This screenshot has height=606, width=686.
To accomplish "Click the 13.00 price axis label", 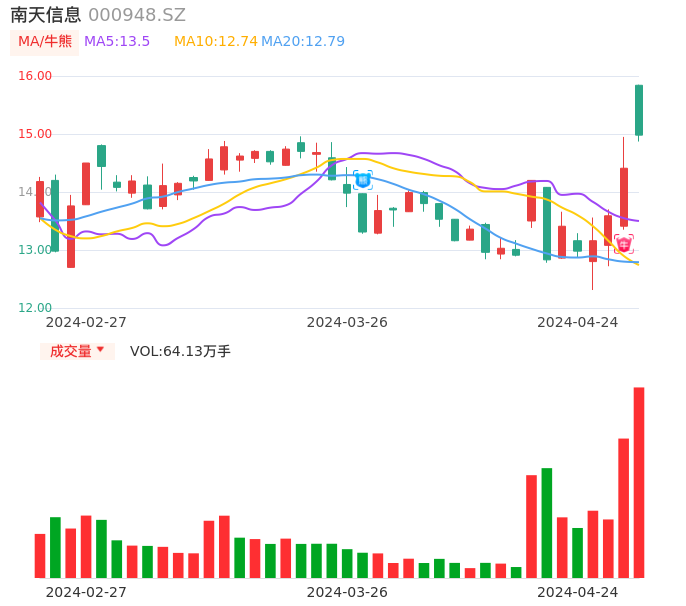I will pos(35,250).
